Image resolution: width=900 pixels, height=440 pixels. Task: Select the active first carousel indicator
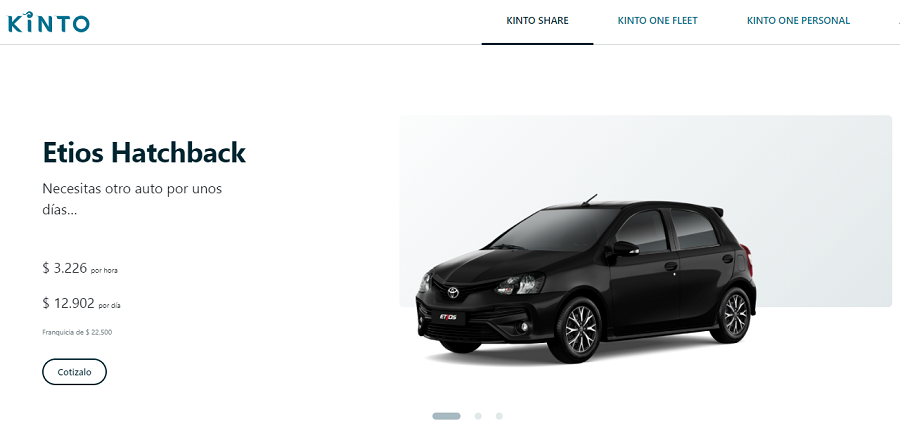[x=446, y=416]
